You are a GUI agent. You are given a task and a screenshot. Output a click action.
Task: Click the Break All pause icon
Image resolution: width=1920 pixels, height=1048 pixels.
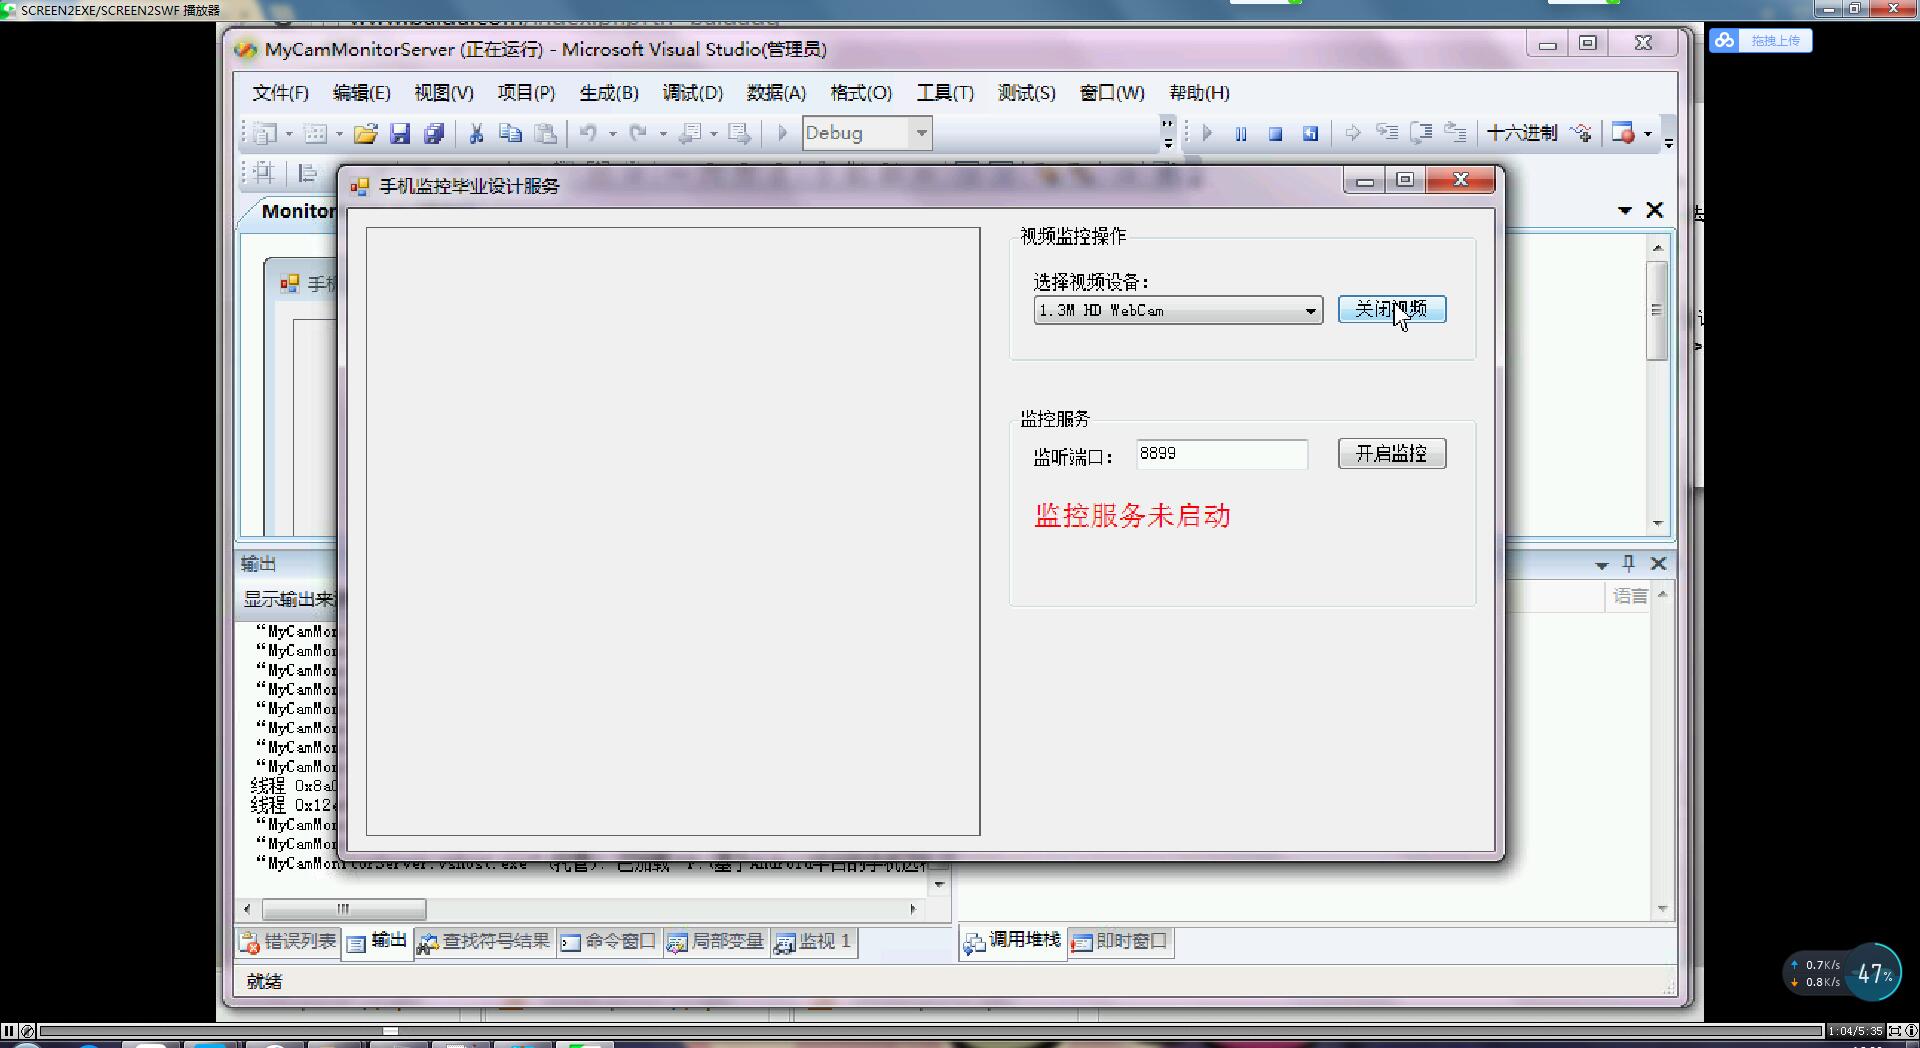point(1241,133)
